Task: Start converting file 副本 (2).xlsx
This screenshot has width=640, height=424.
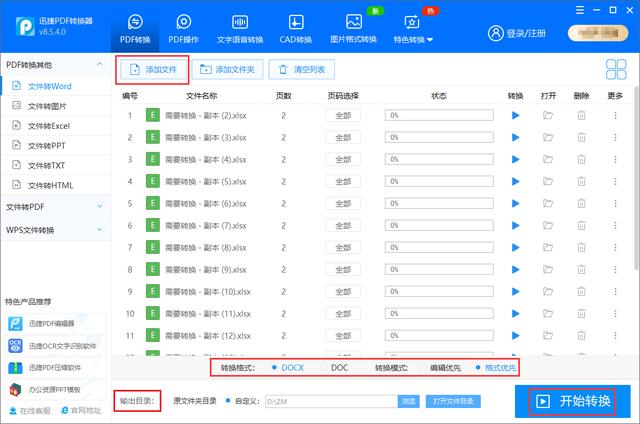Action: [x=516, y=115]
